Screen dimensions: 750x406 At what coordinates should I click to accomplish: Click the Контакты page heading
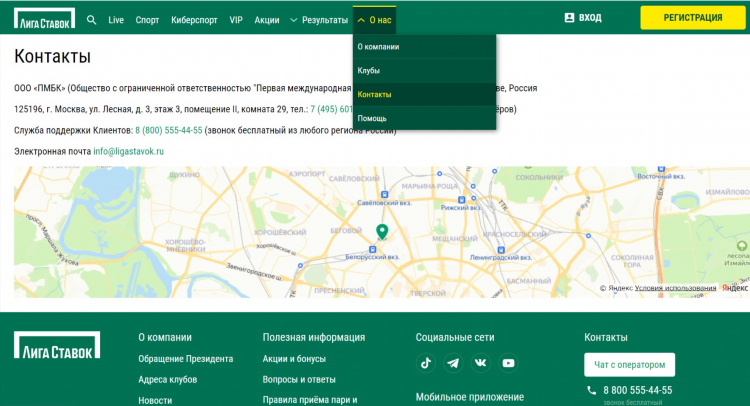click(x=53, y=56)
